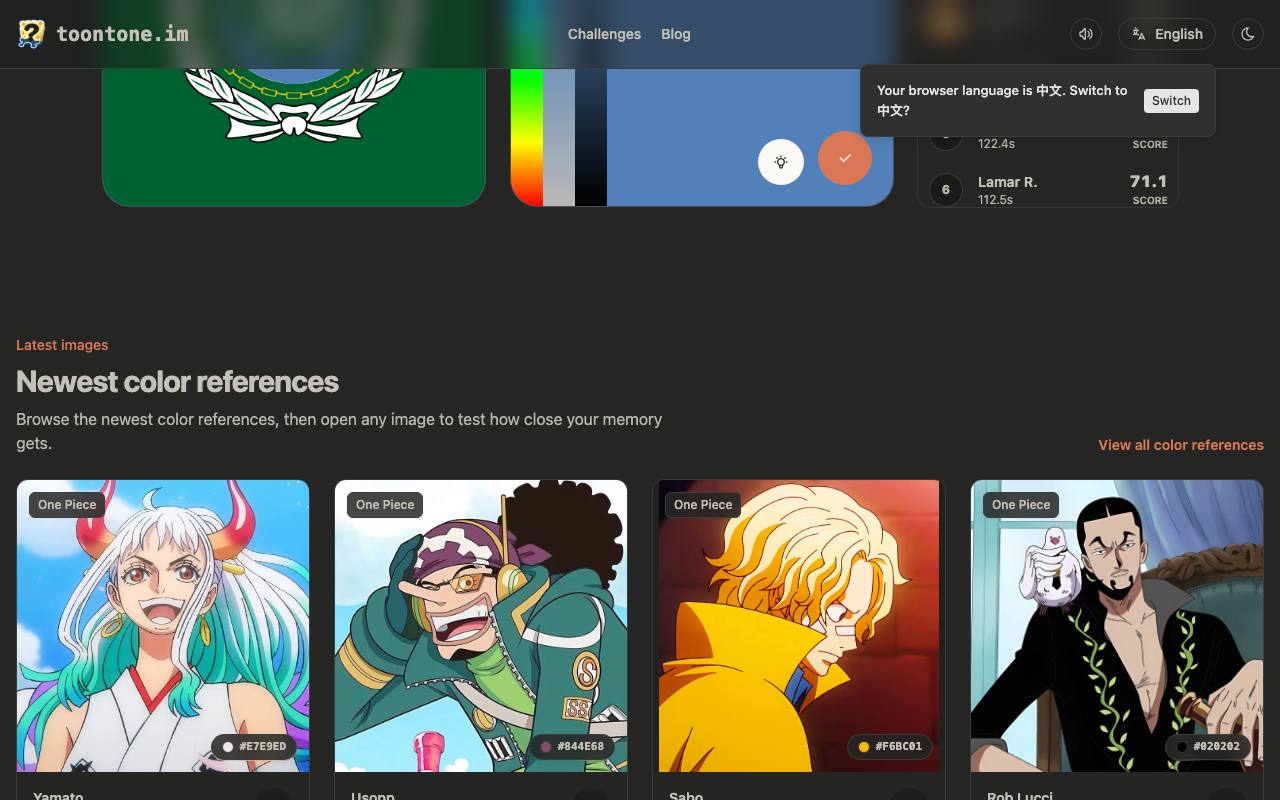The height and width of the screenshot is (800, 1280).
Task: Go to the Blog page
Action: 676,34
